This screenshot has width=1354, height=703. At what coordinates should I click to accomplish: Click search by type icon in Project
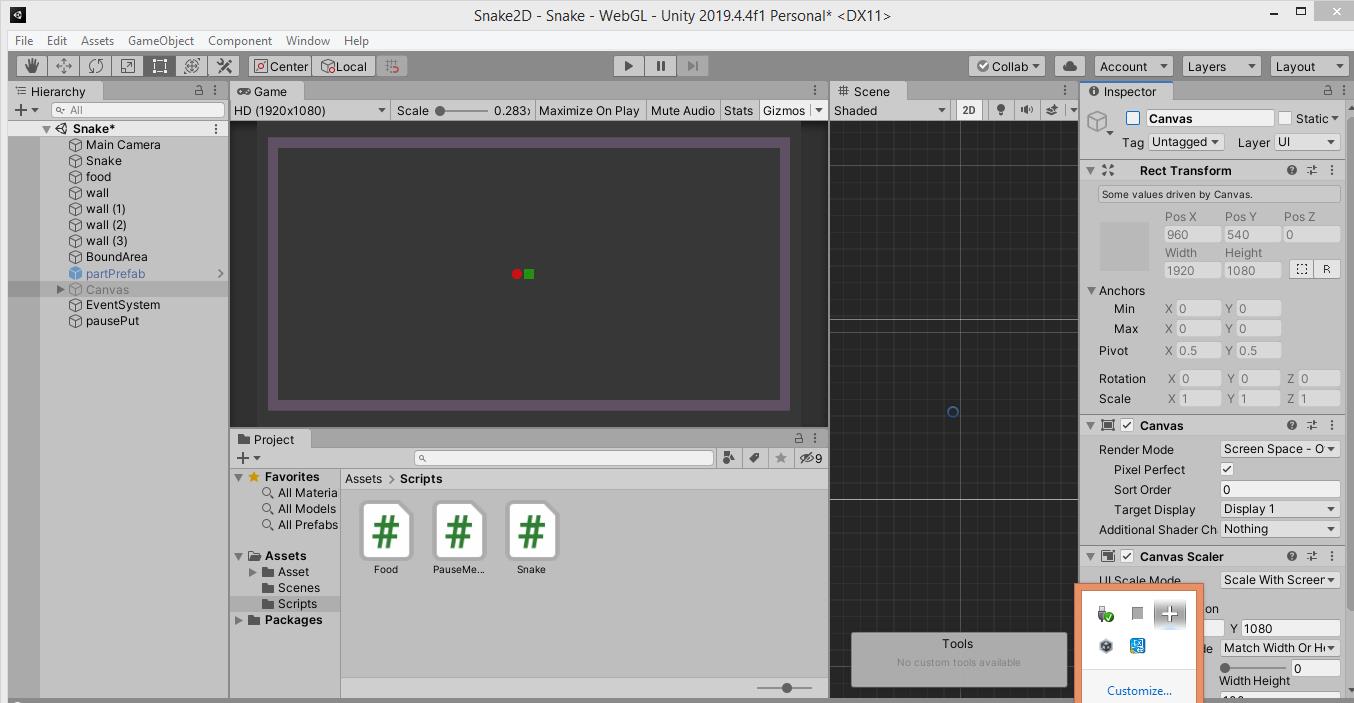(x=729, y=458)
